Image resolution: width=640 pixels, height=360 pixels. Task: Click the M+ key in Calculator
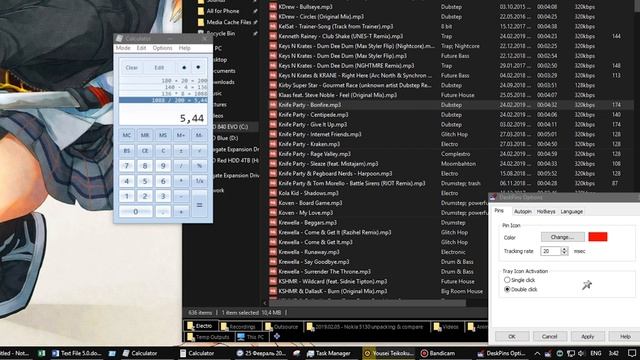click(181, 136)
